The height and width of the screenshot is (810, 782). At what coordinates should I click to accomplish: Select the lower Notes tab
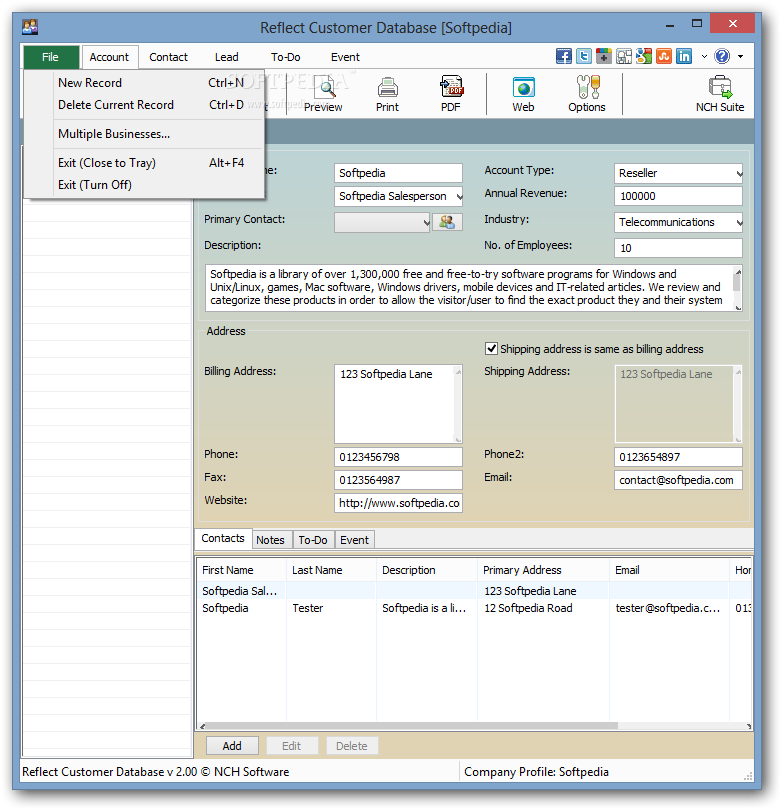pyautogui.click(x=271, y=540)
